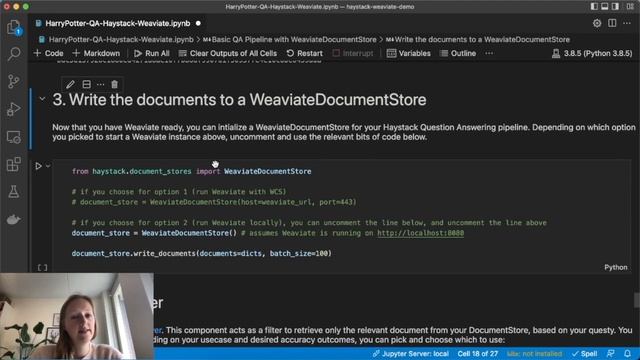Image resolution: width=640 pixels, height=360 pixels.
Task: Click Cell 18 of 27 status item
Action: tap(478, 353)
